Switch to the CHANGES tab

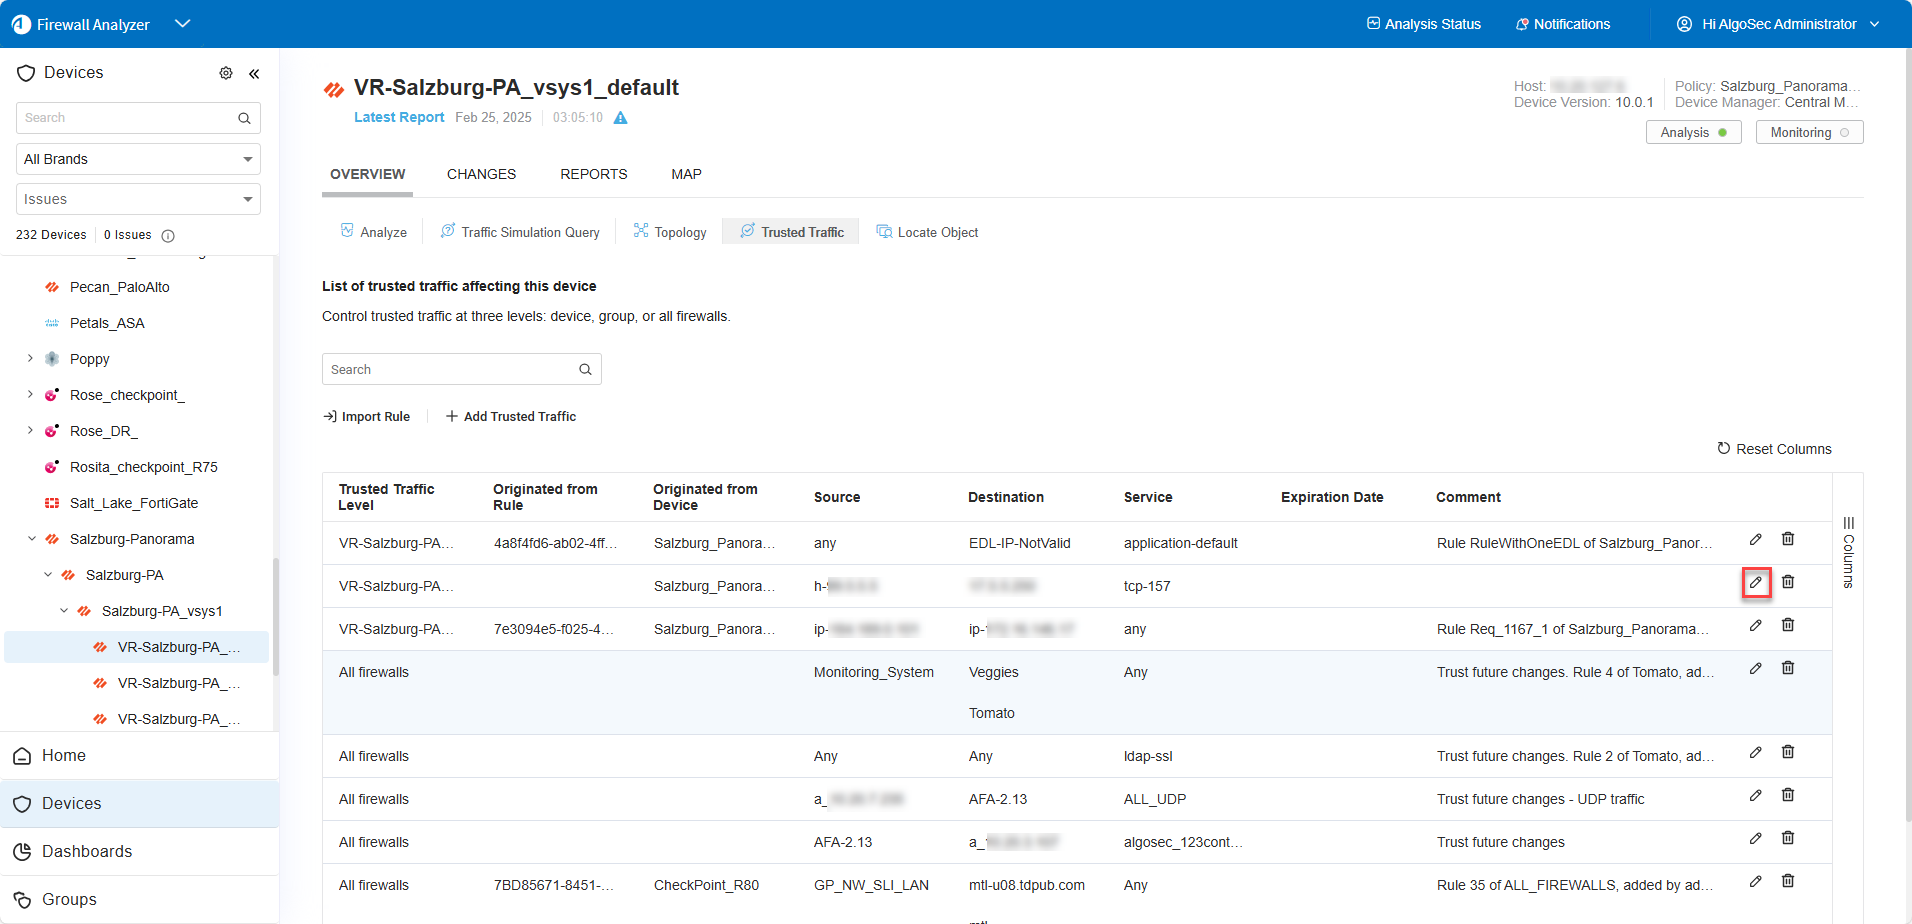[481, 174]
